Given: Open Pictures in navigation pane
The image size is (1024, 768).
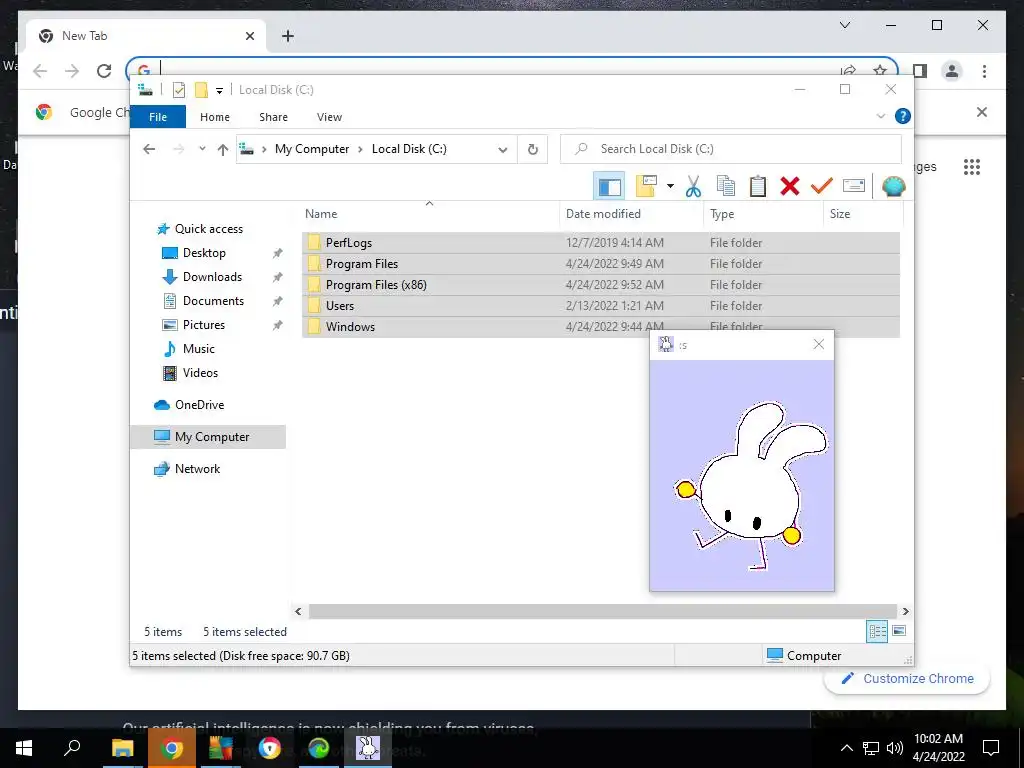Looking at the screenshot, I should click(x=203, y=325).
